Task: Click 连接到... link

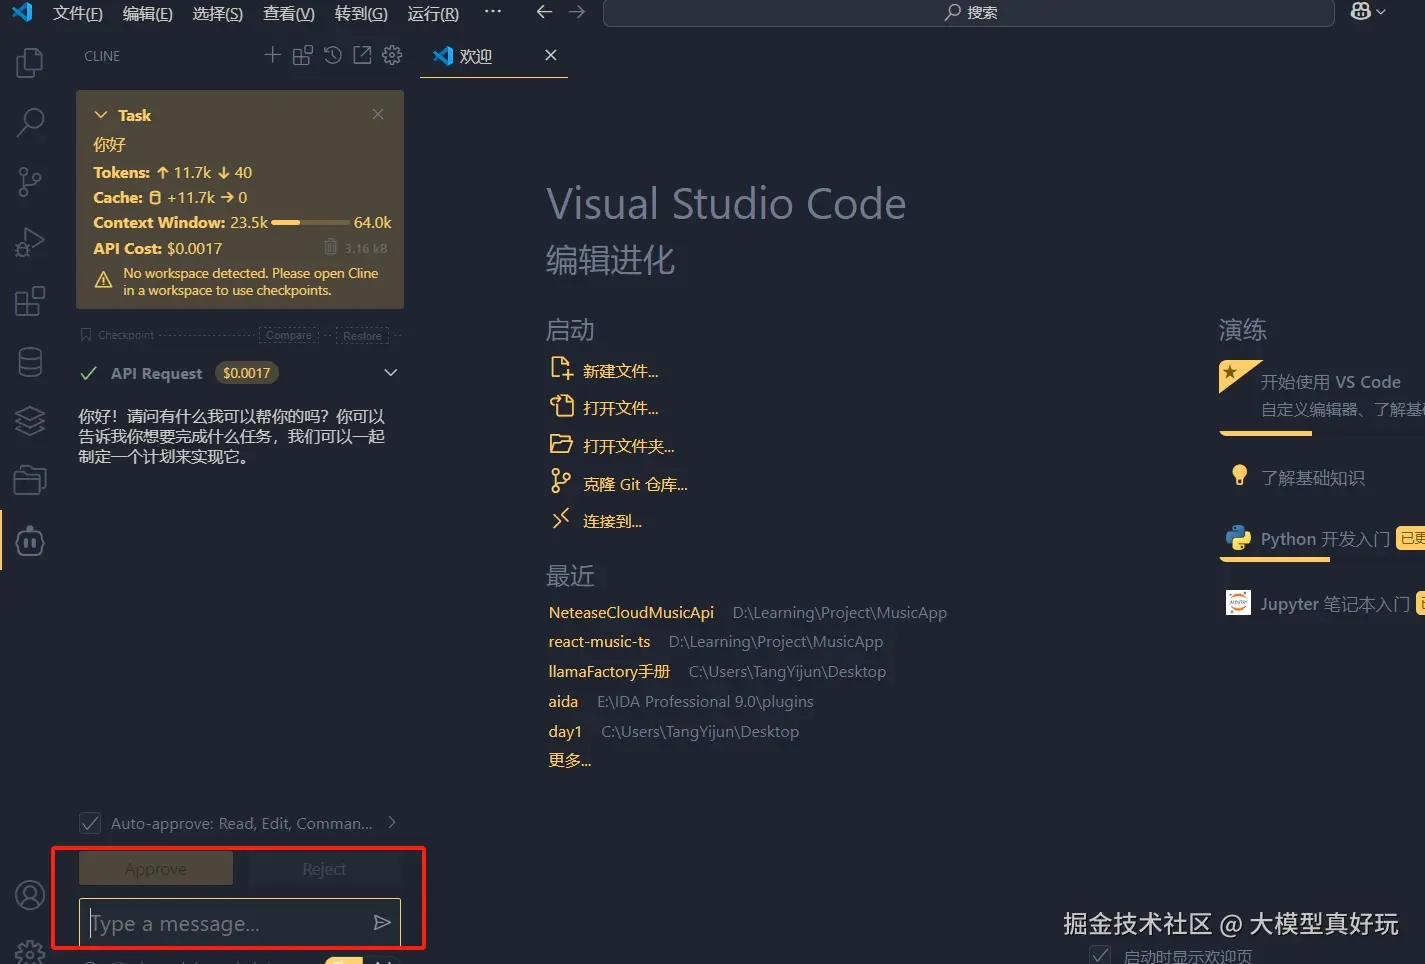Action: [x=612, y=521]
